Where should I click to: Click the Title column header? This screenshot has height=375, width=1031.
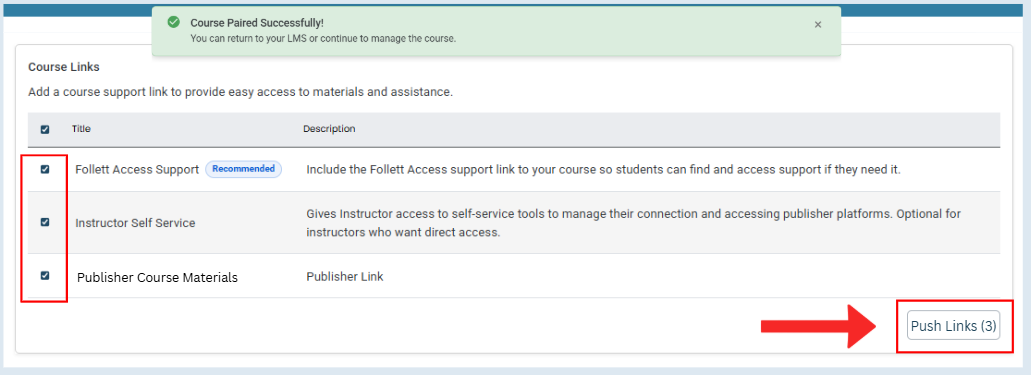coord(81,129)
